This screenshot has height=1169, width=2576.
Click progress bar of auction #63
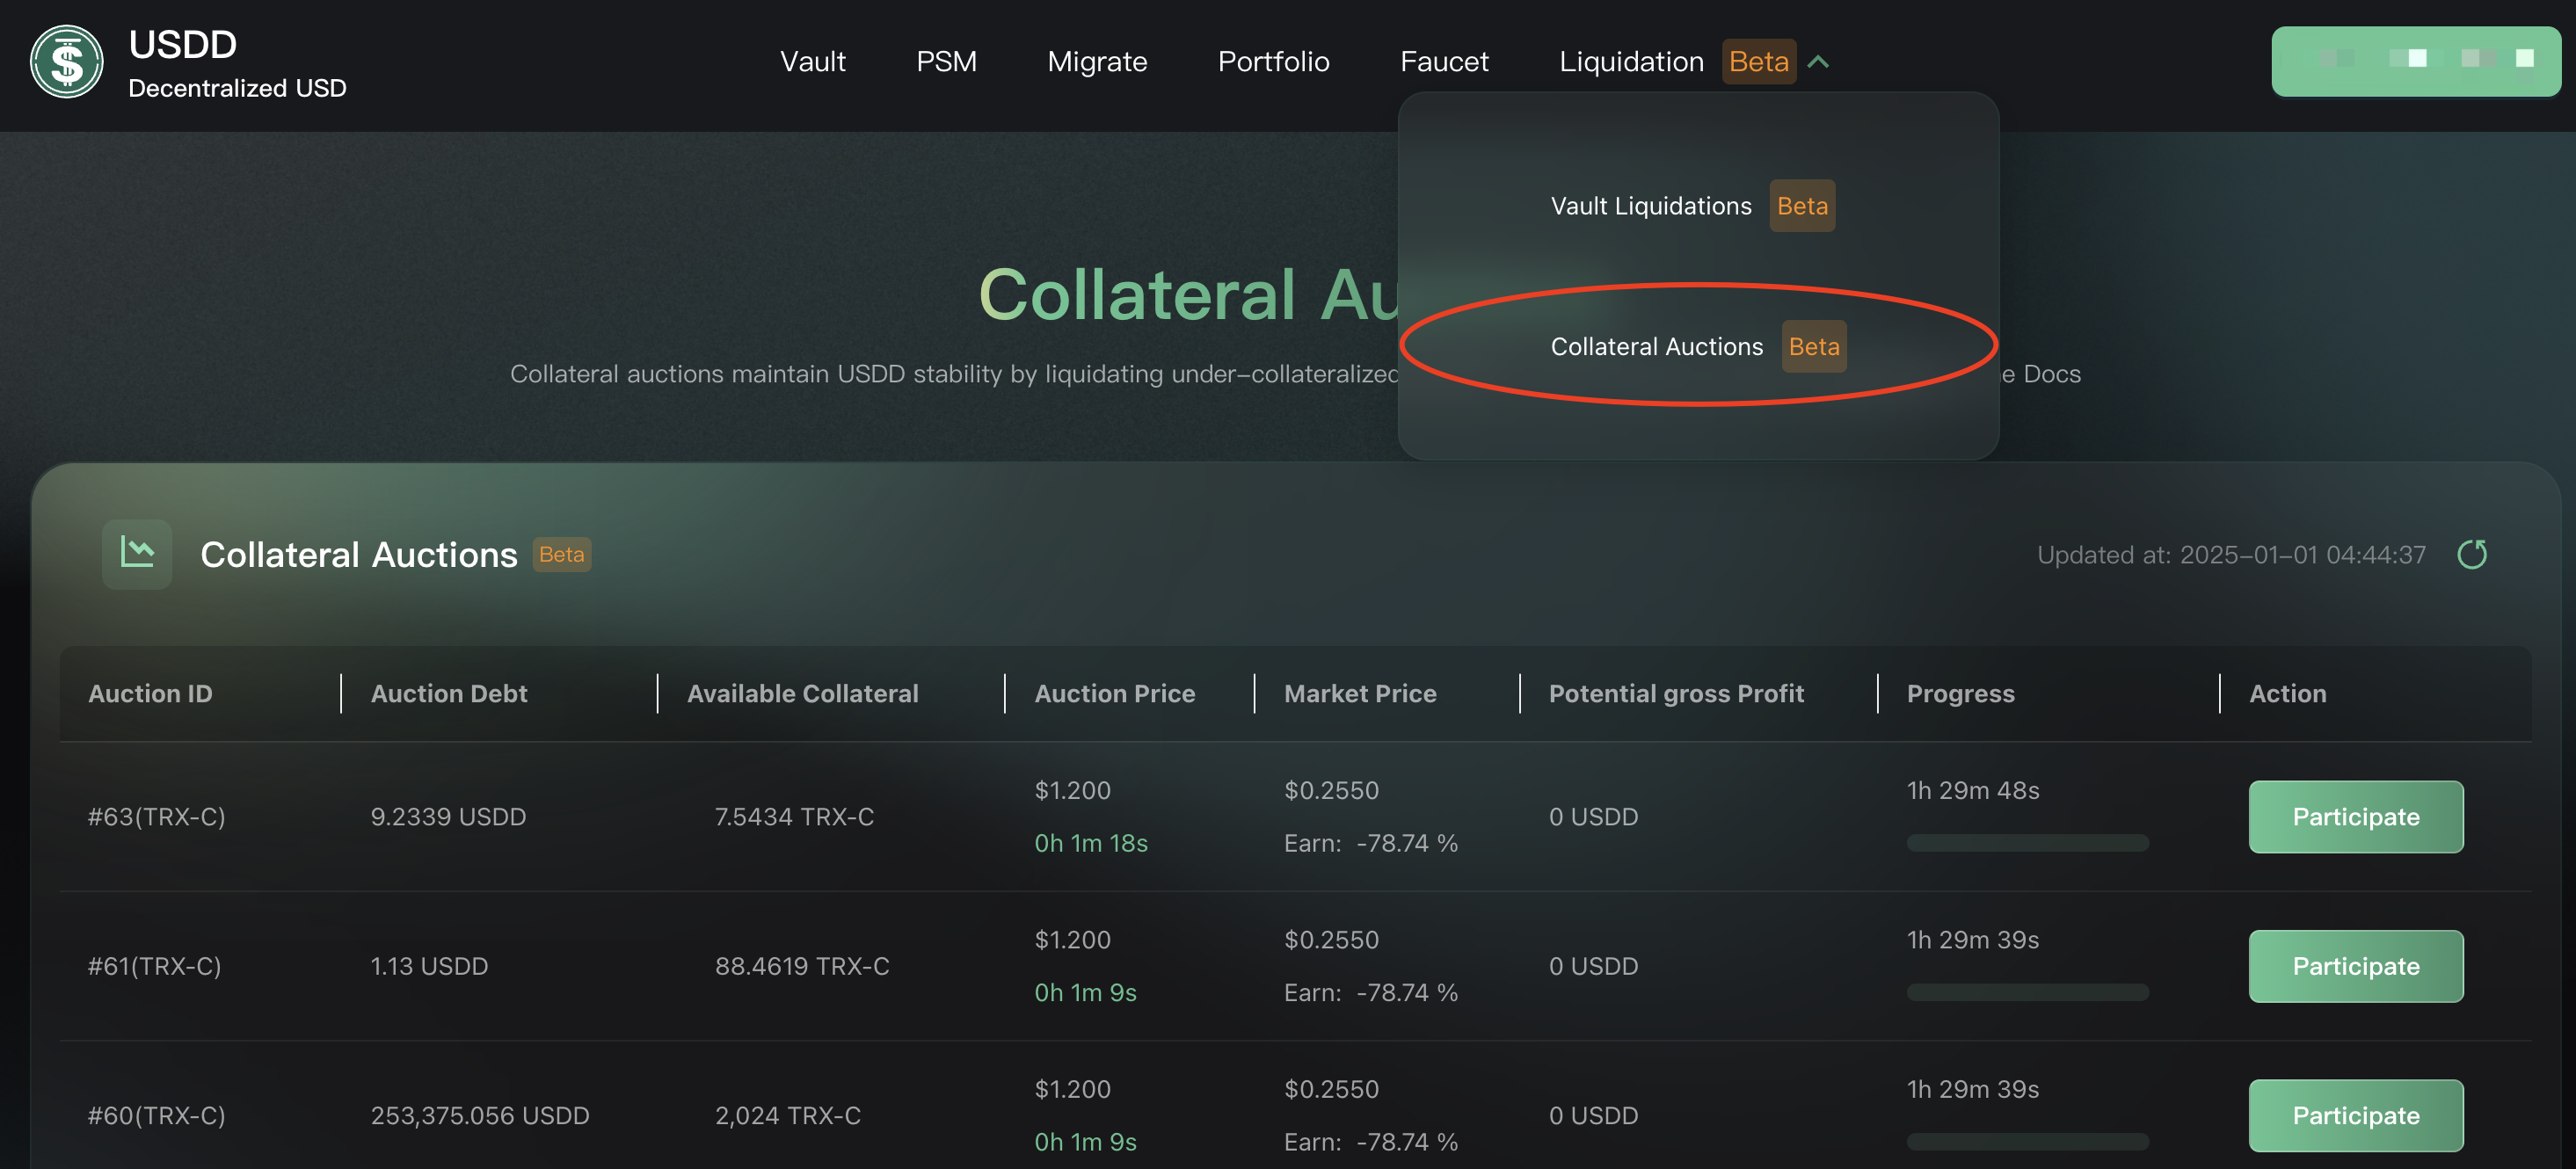(x=2027, y=843)
